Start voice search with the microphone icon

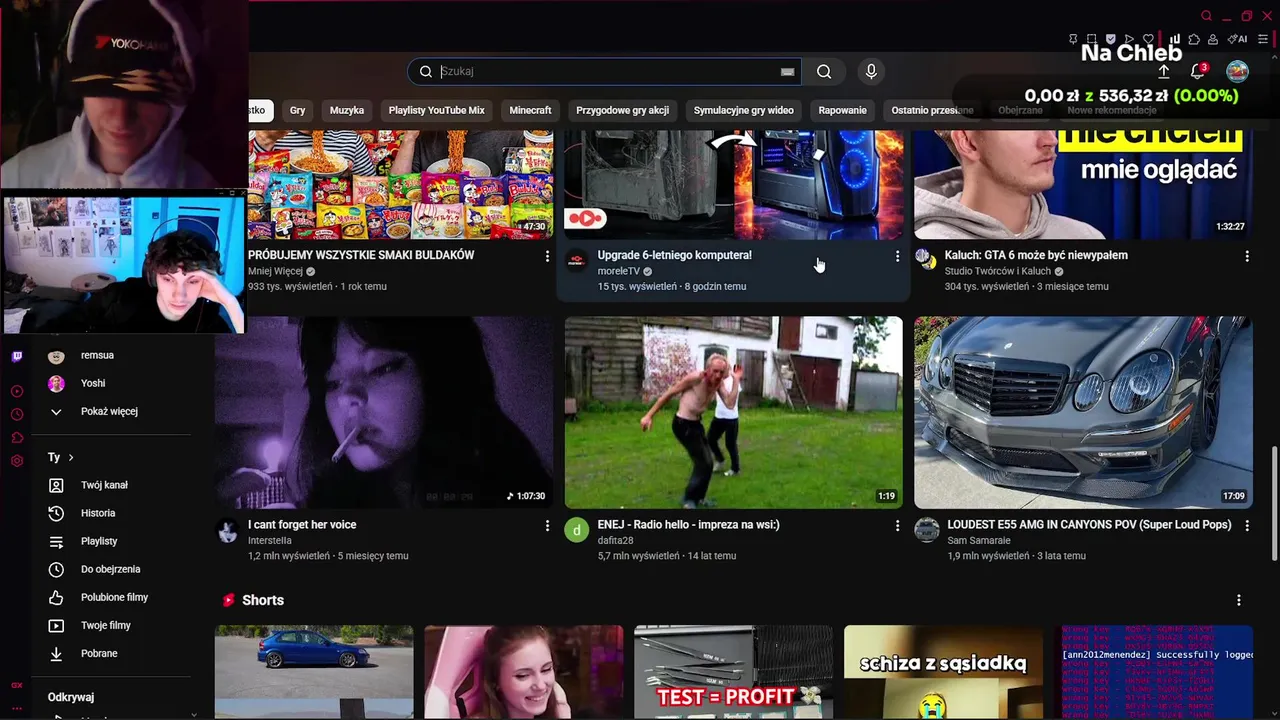pyautogui.click(x=871, y=71)
